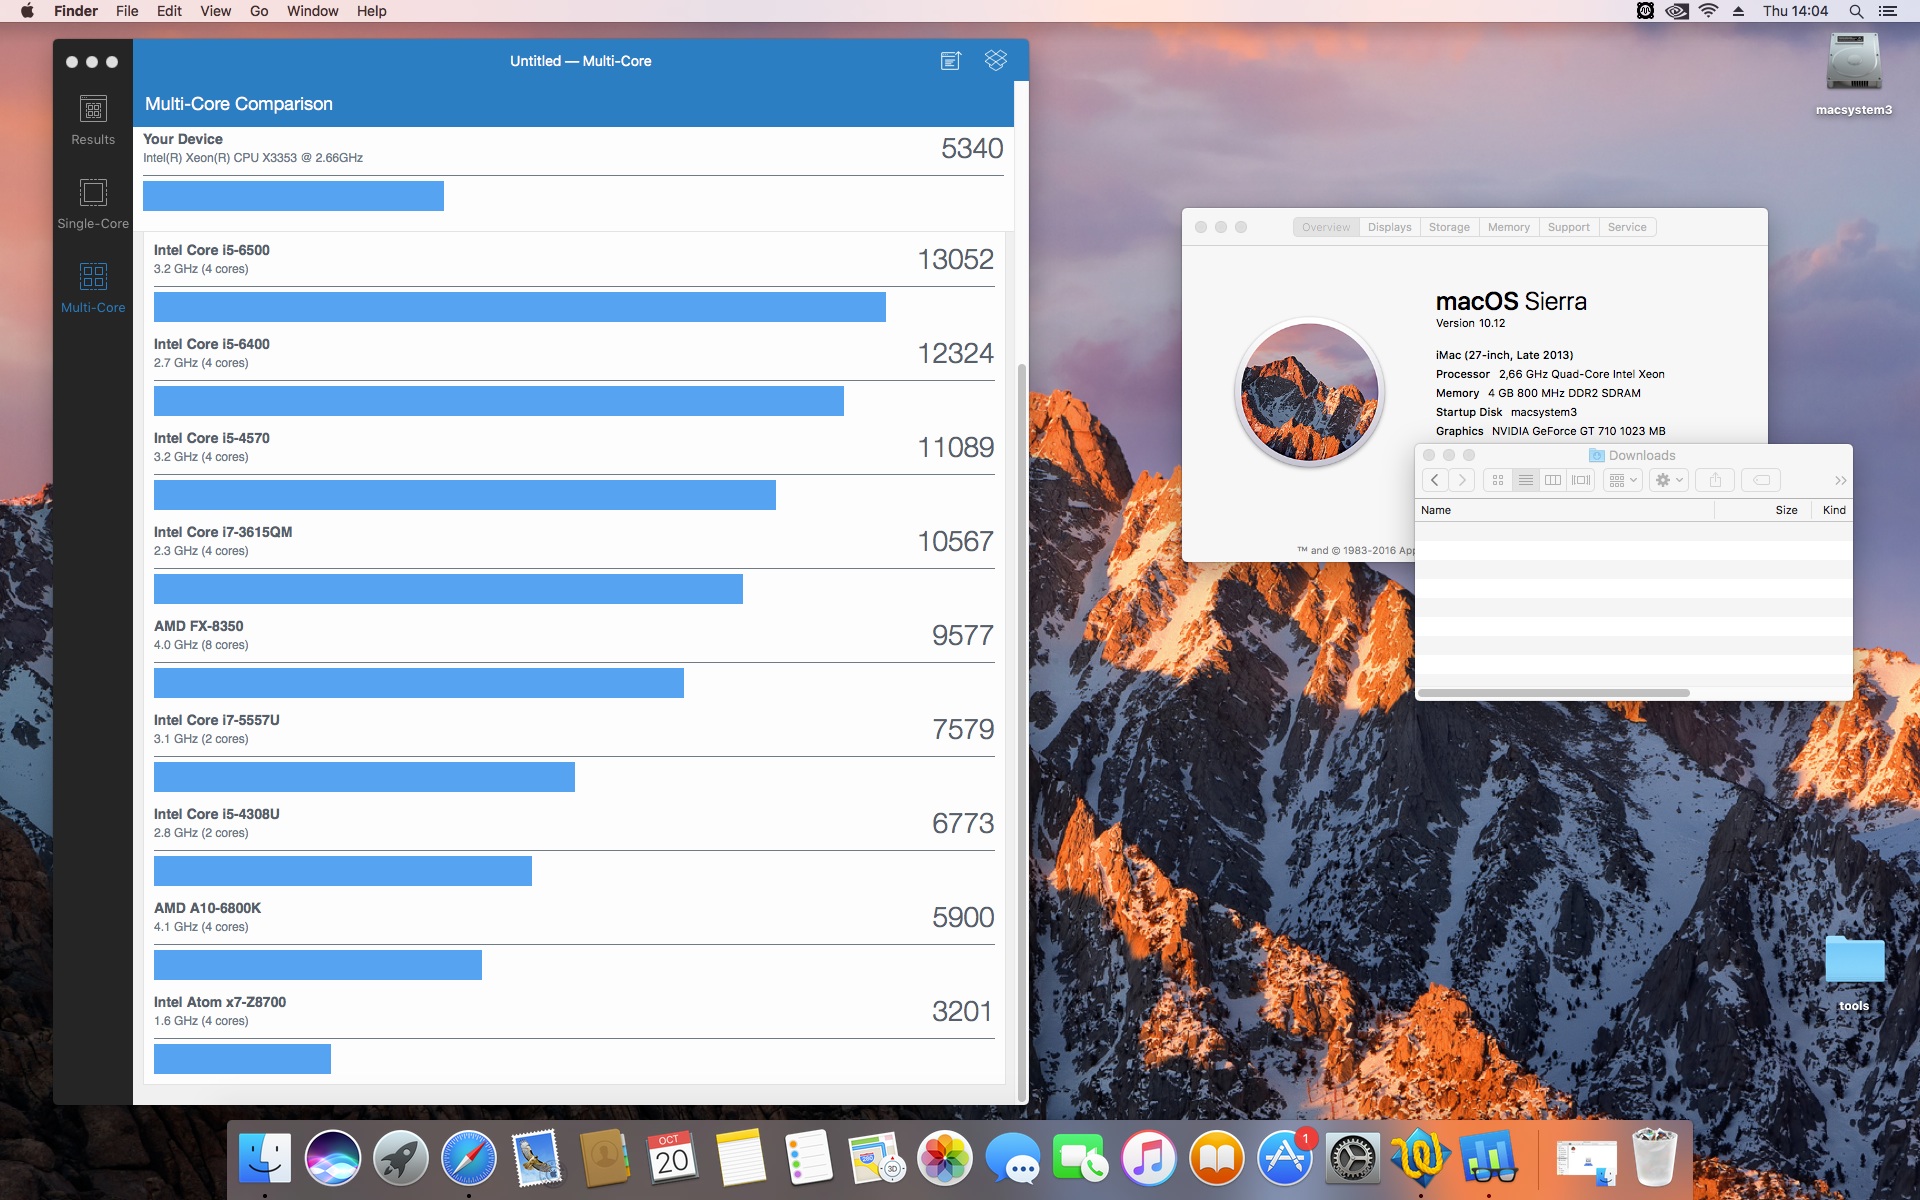Switch to the Single-Core comparison view
Screen dimensions: 1920x1200
[93, 203]
